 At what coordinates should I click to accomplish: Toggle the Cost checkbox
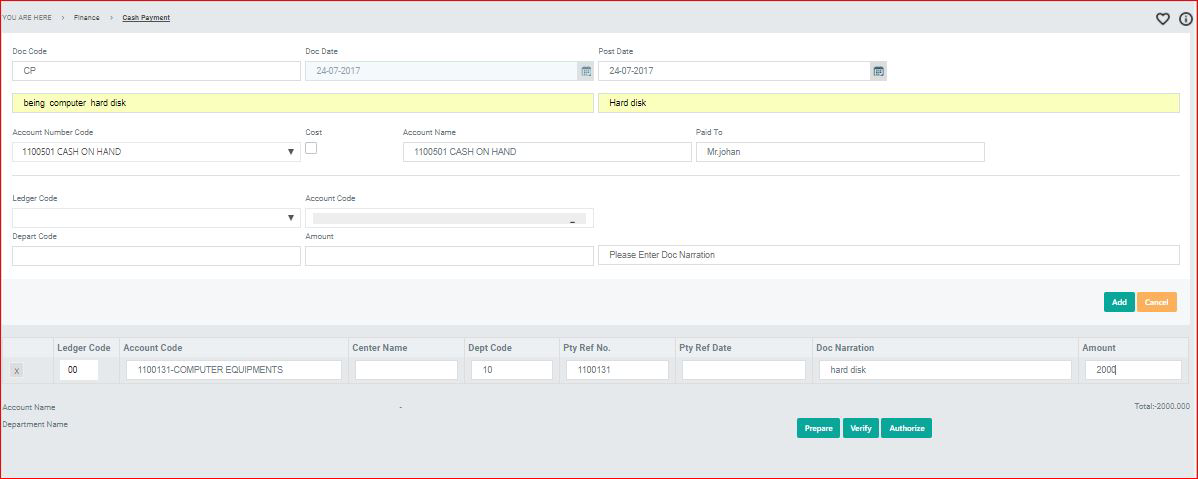pyautogui.click(x=311, y=148)
